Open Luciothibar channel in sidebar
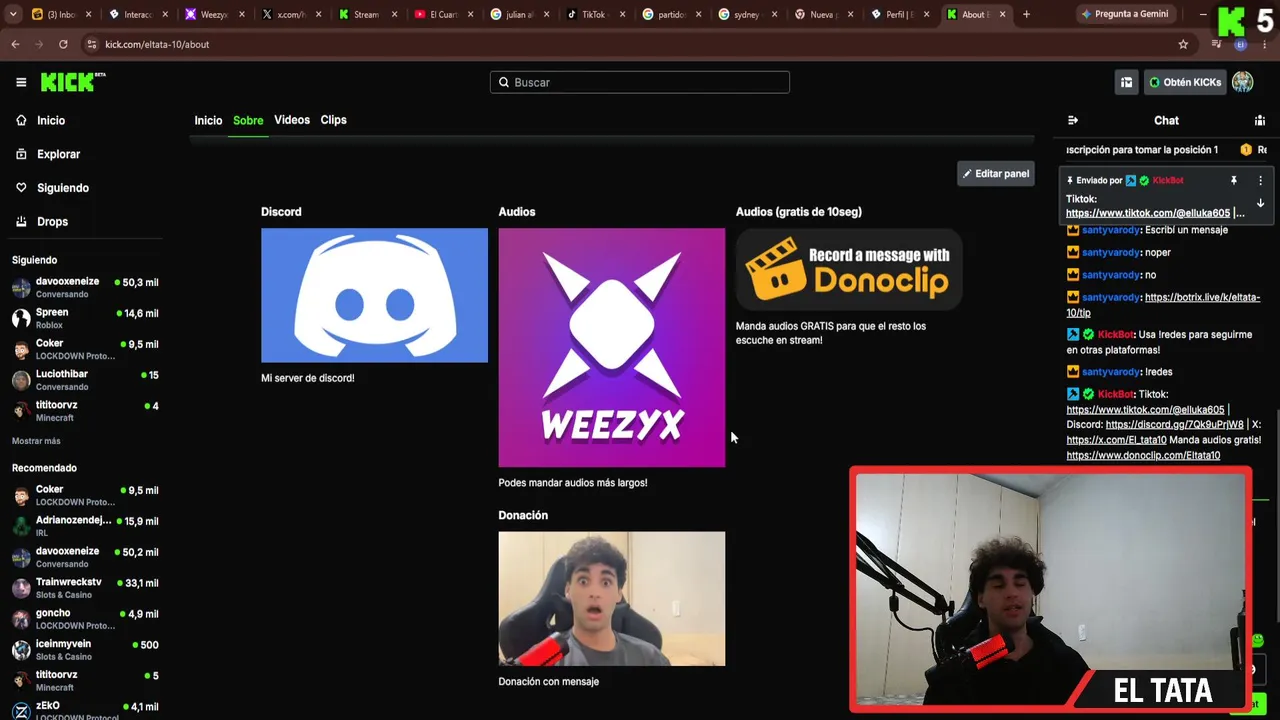This screenshot has width=1280, height=720. (85, 380)
